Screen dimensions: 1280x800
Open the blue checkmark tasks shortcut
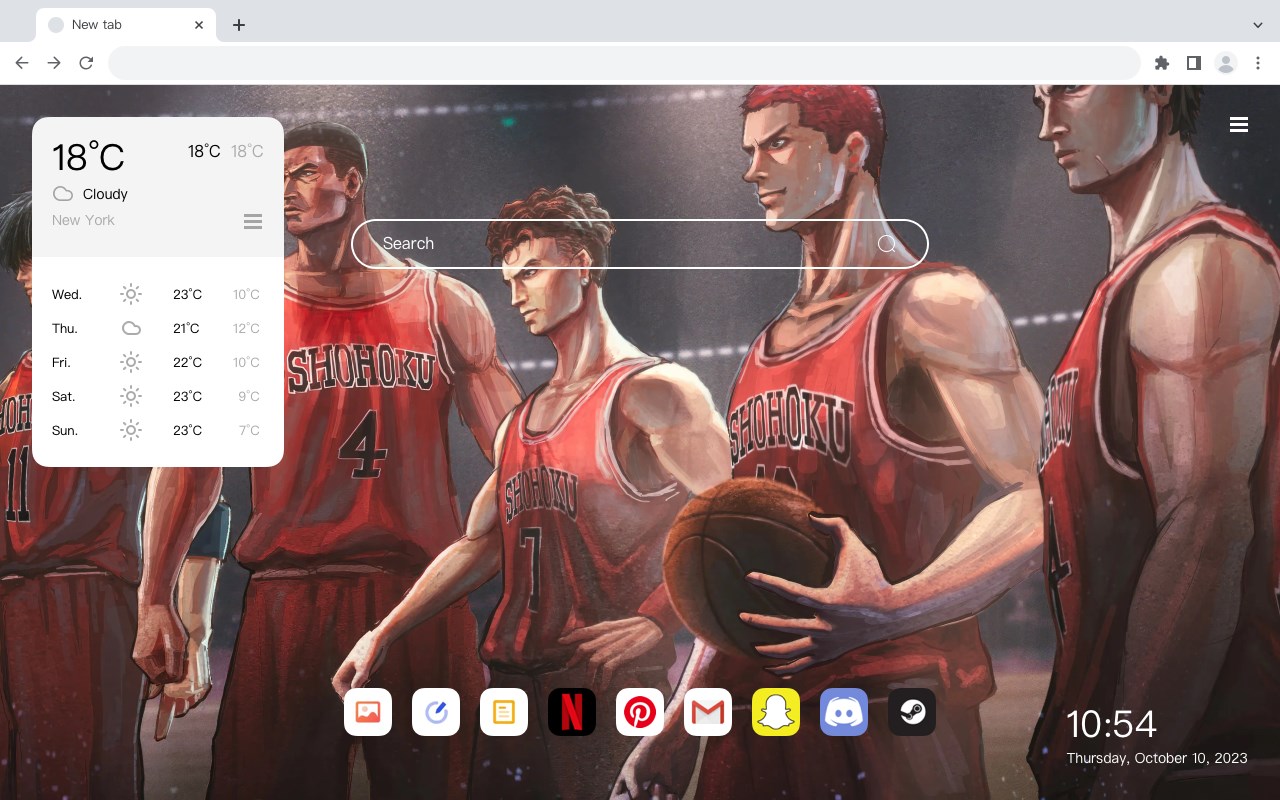(436, 712)
